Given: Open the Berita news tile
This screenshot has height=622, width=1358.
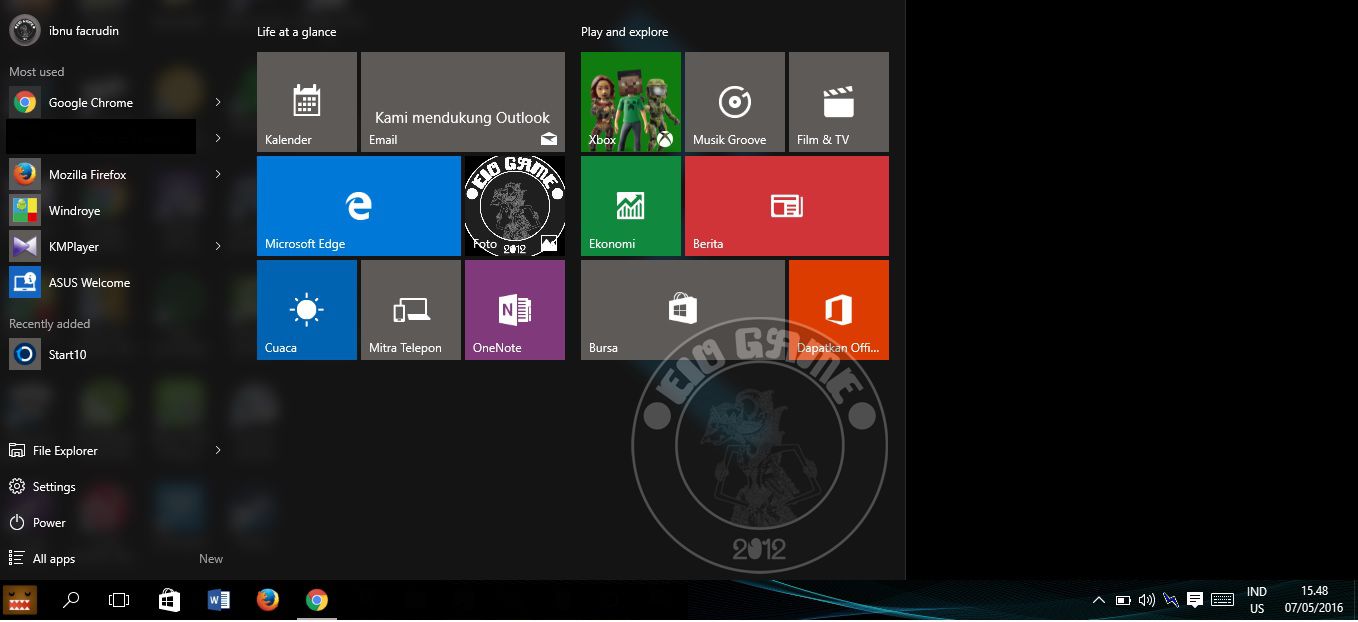Looking at the screenshot, I should point(787,206).
